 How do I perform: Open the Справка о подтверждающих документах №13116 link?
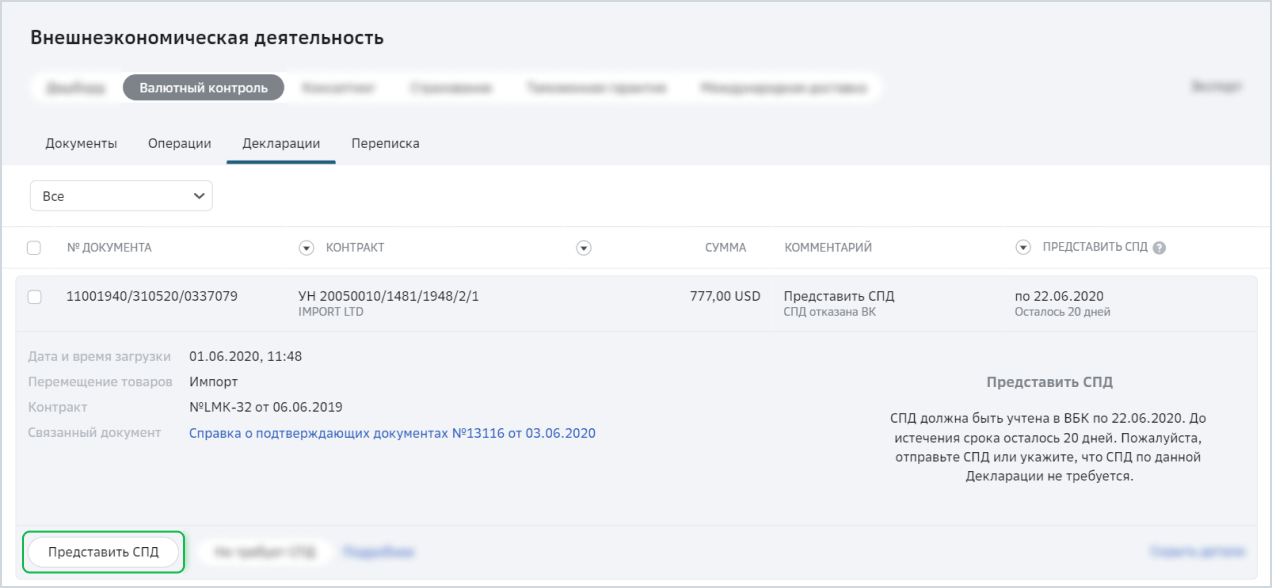coord(392,433)
